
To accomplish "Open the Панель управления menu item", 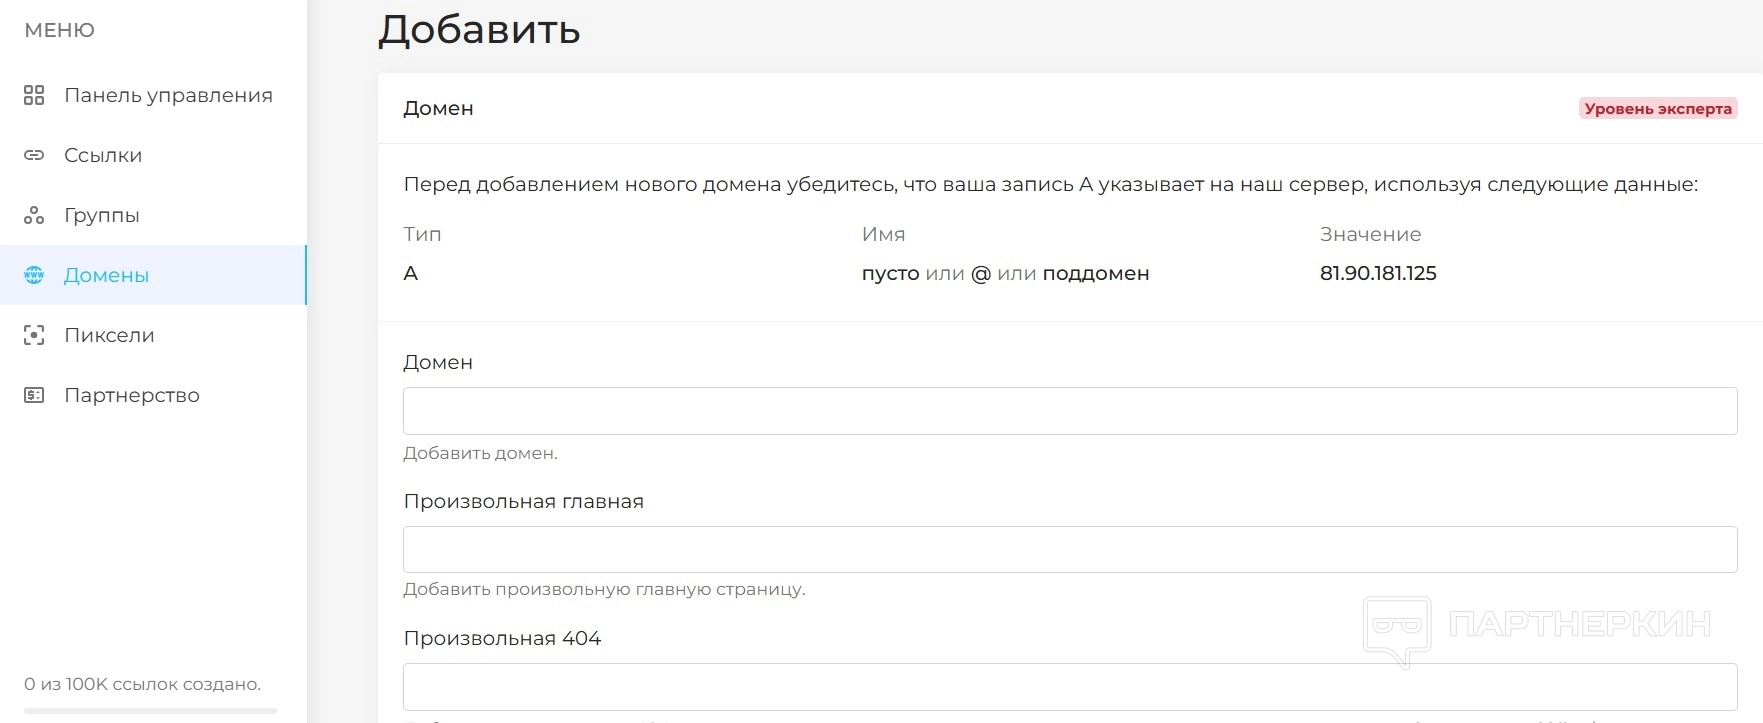I will pos(168,95).
